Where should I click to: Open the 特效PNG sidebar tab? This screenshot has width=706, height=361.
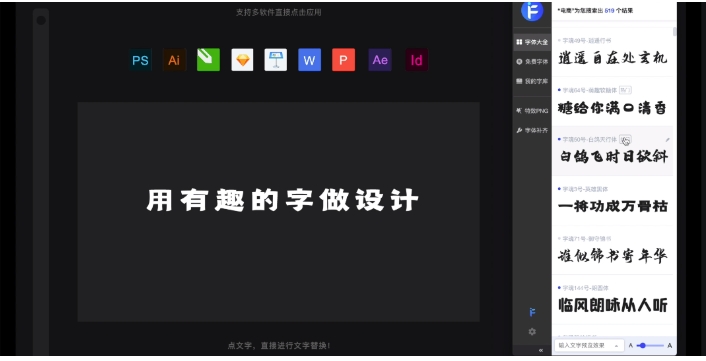pos(532,111)
